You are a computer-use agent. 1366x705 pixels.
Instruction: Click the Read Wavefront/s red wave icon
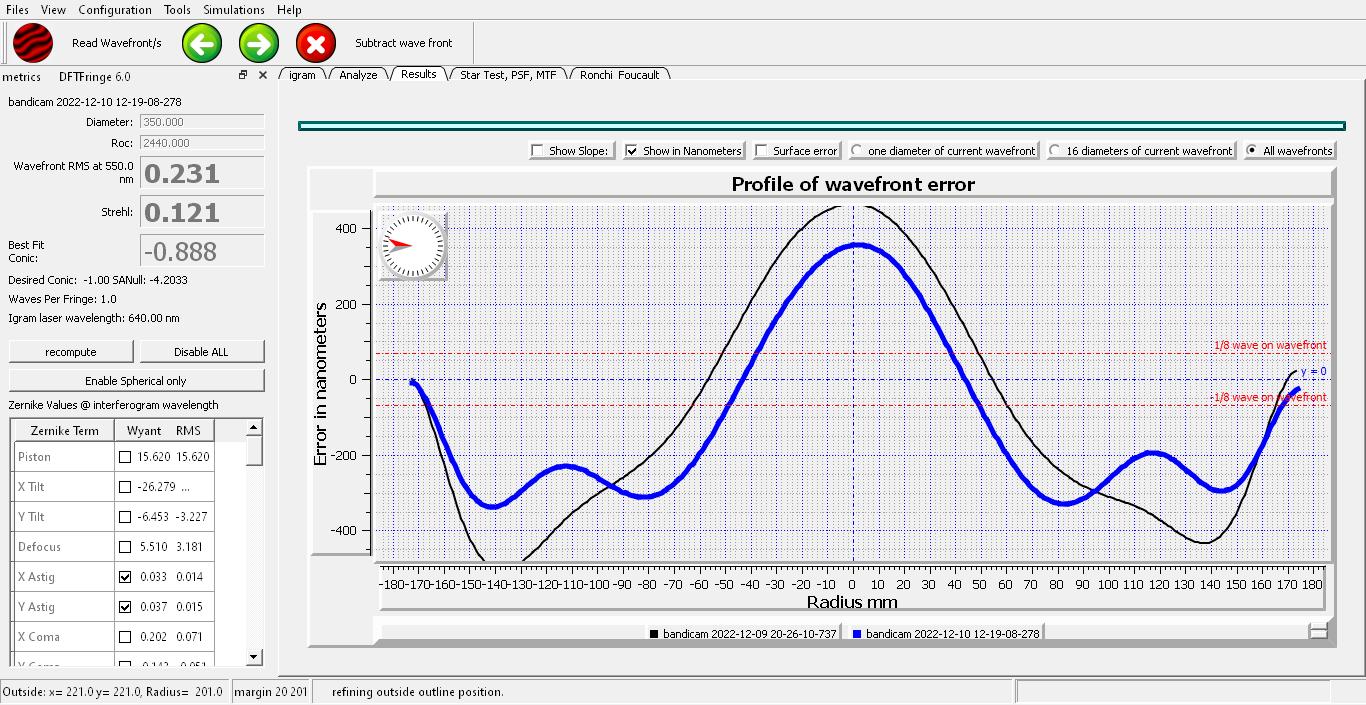(33, 43)
